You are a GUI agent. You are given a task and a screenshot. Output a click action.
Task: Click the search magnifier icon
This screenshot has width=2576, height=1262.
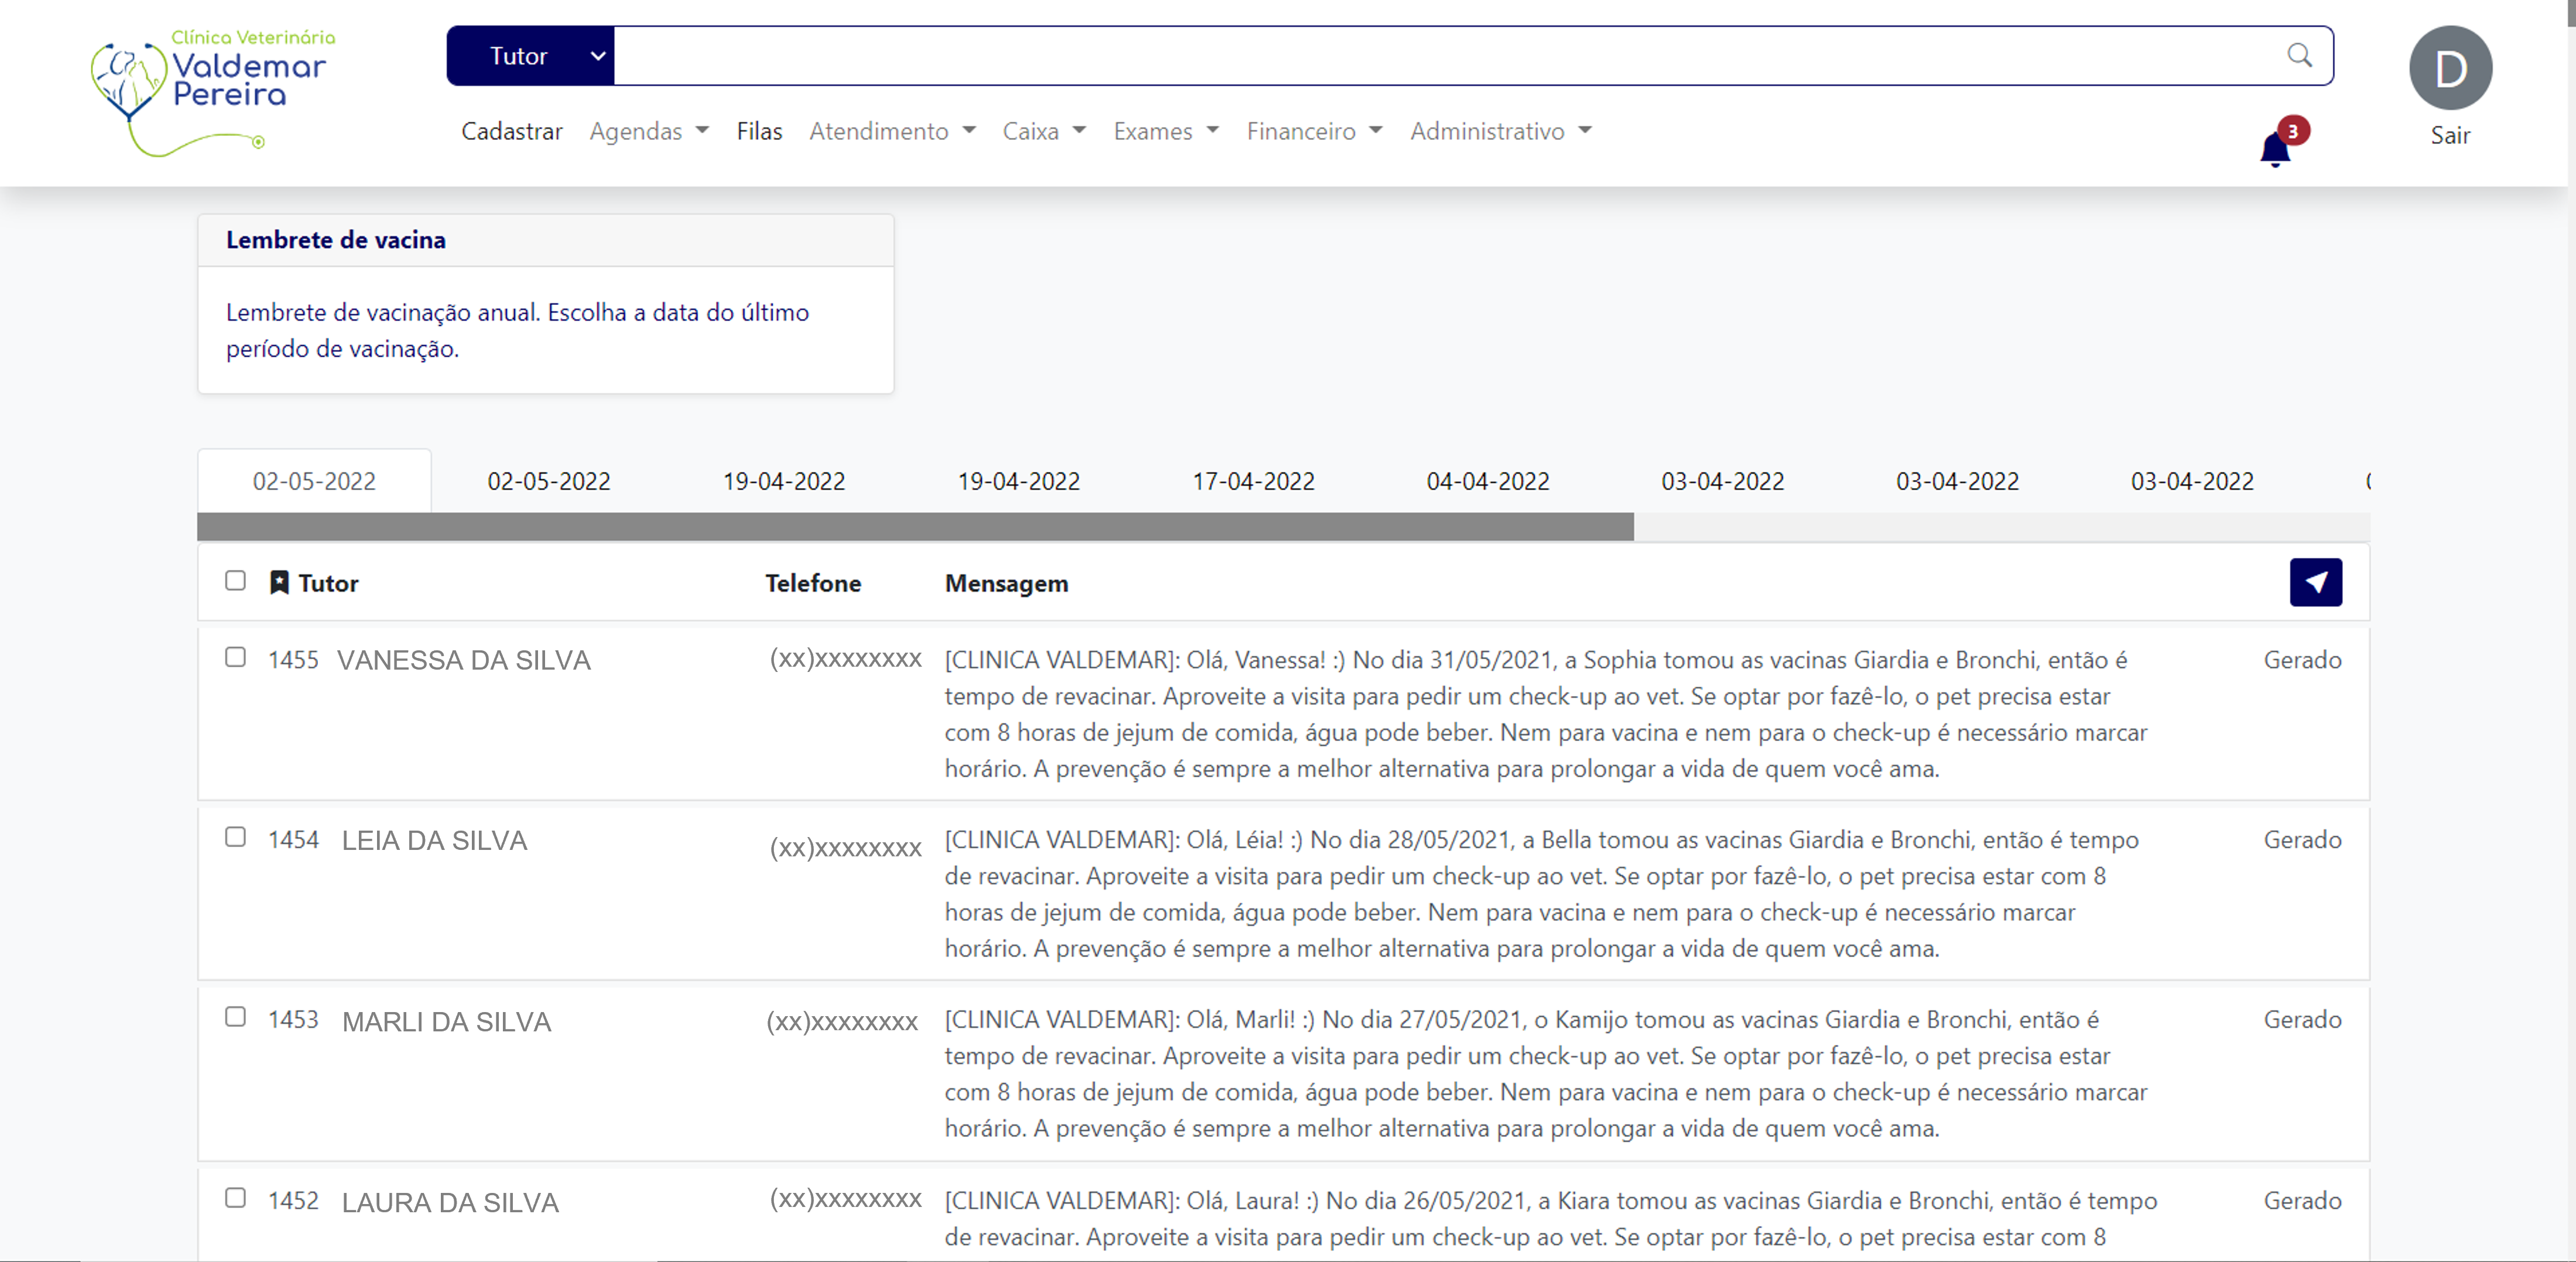point(2299,55)
